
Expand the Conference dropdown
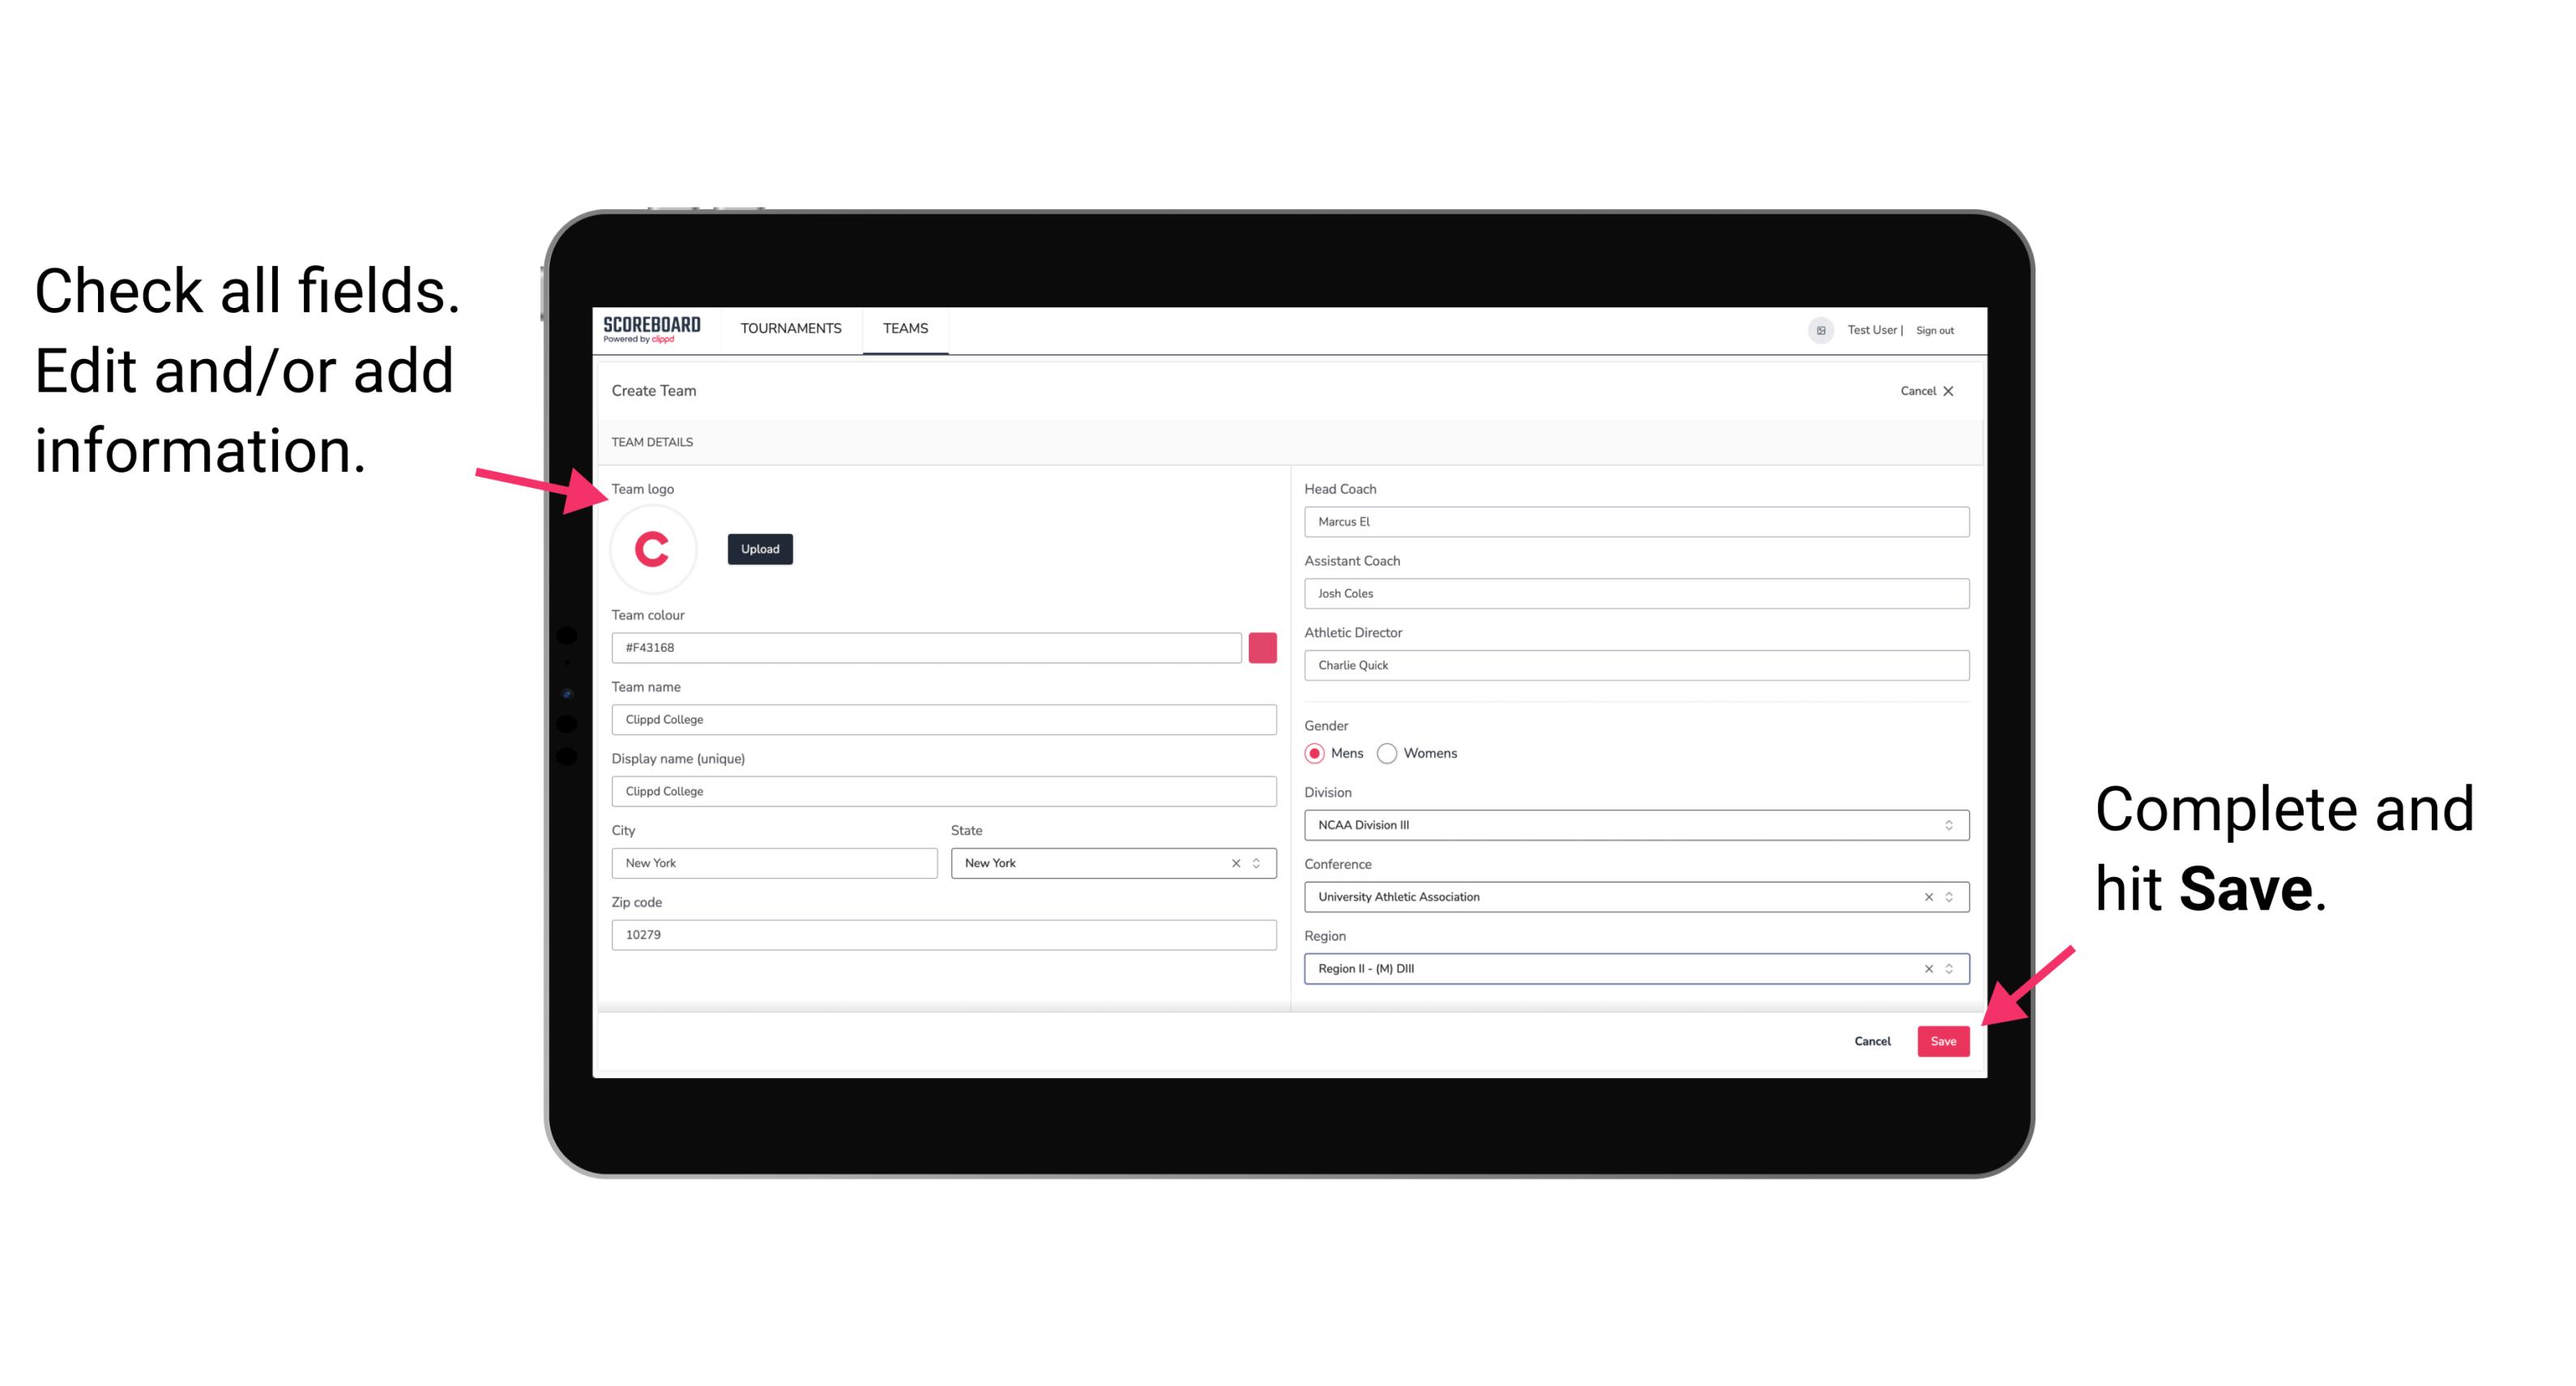click(1951, 896)
